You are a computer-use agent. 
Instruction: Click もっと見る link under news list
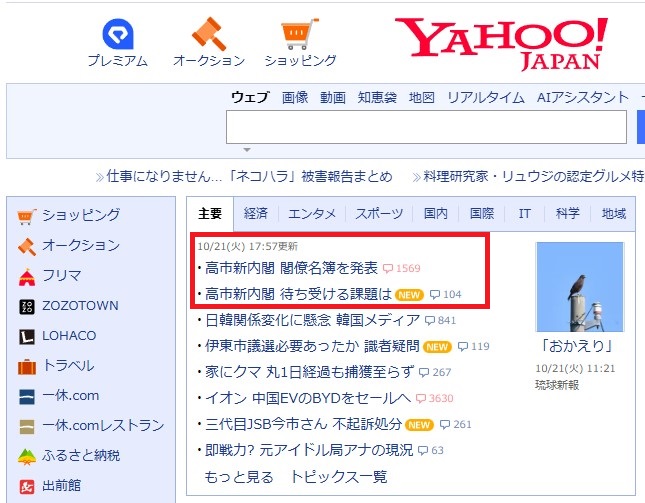click(x=239, y=477)
